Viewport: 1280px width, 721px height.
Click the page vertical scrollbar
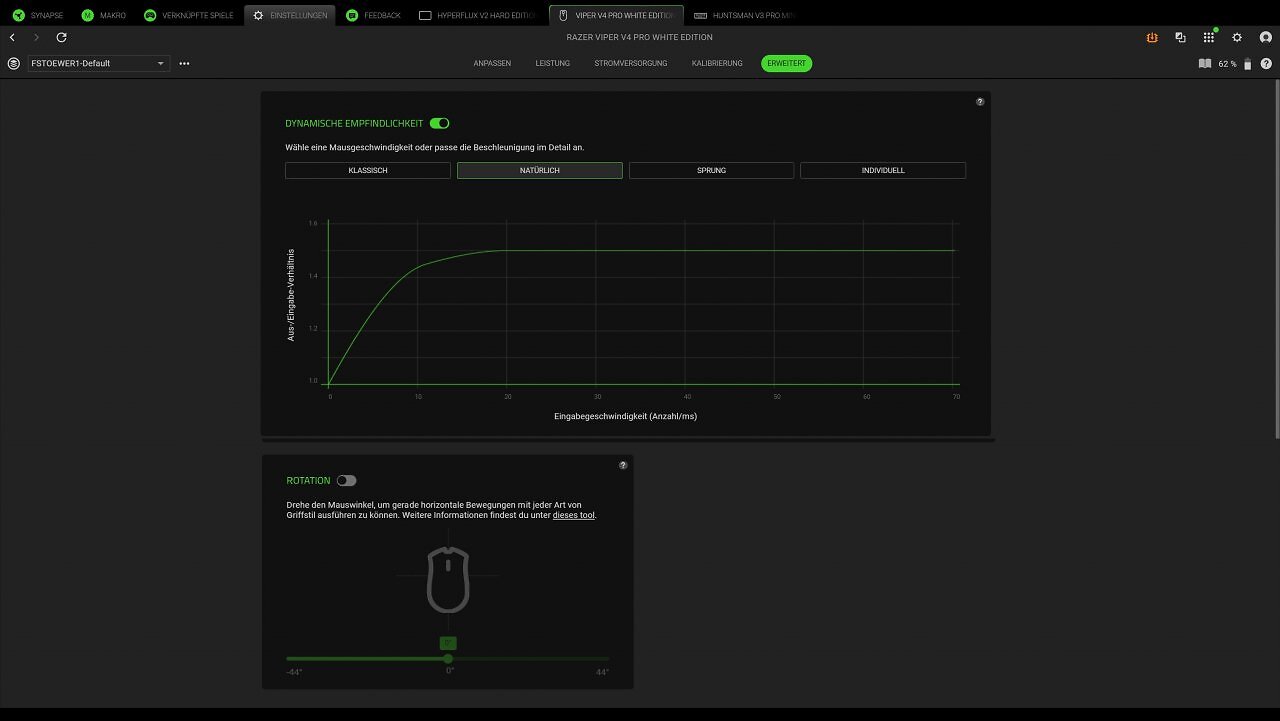point(1276,258)
